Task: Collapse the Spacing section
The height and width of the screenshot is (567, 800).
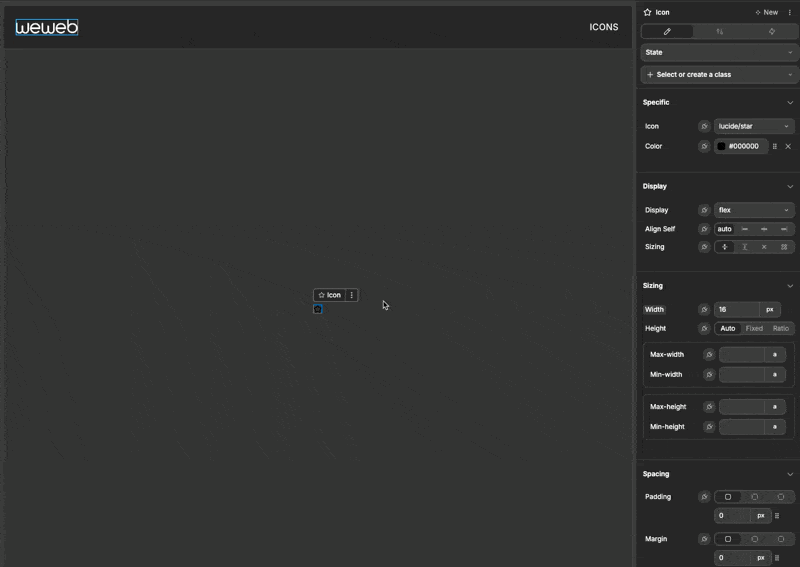Action: pos(789,475)
